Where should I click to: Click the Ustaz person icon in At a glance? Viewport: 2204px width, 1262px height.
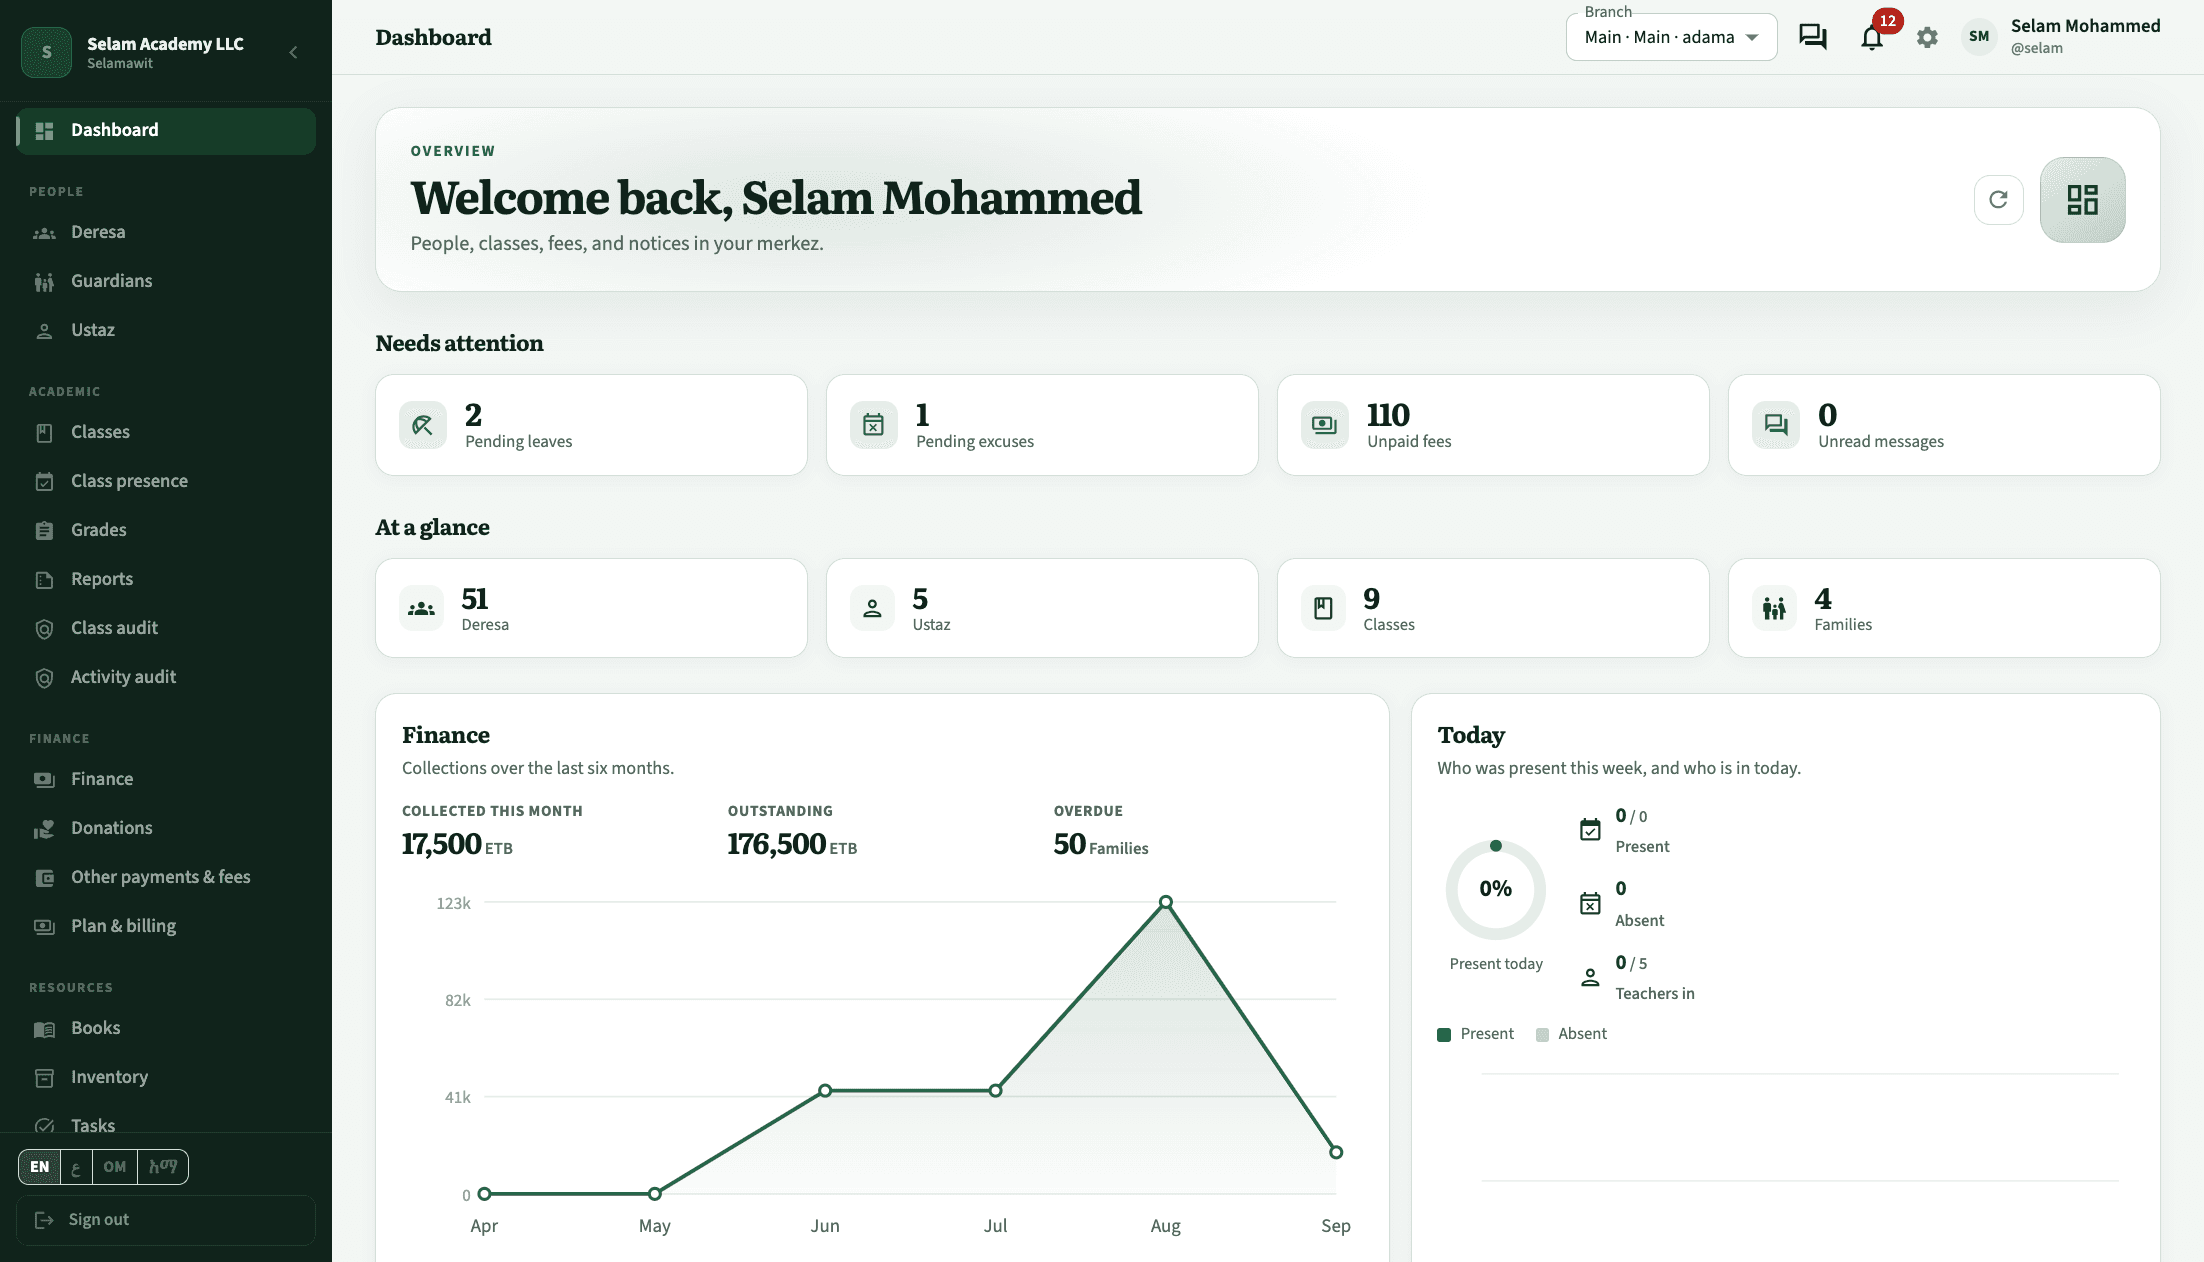pos(872,608)
